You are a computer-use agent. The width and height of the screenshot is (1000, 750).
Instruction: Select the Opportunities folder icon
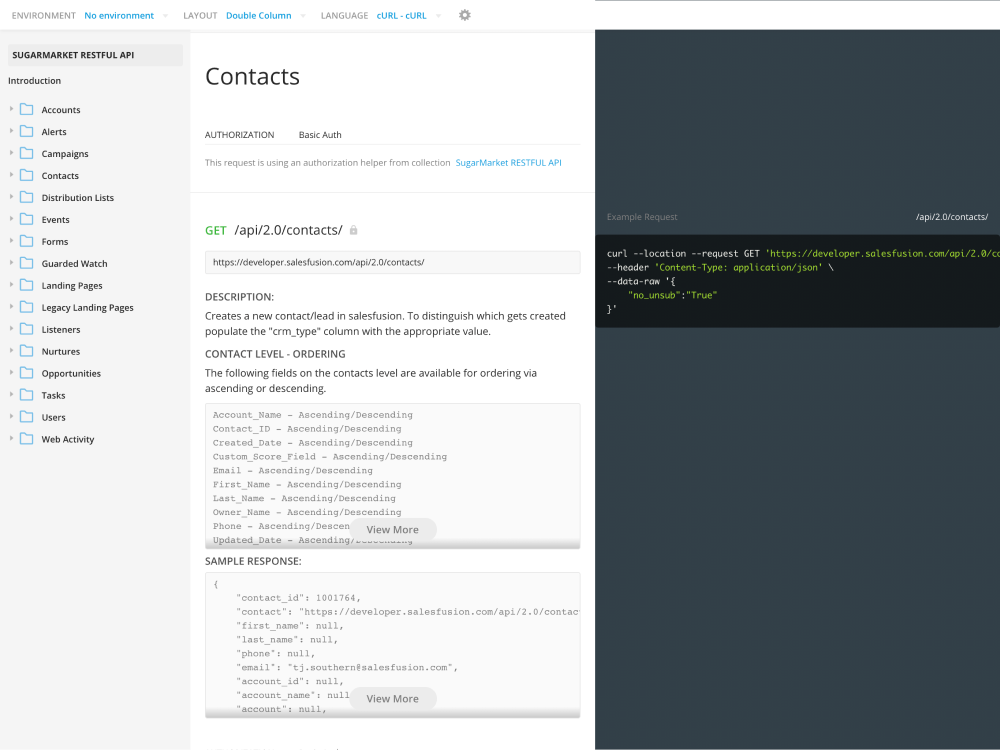click(26, 373)
